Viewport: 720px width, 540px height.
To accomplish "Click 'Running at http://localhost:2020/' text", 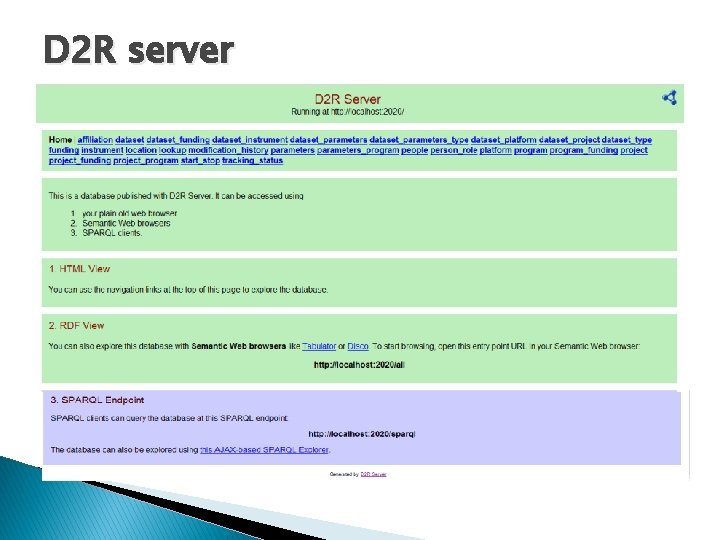I will 348,112.
